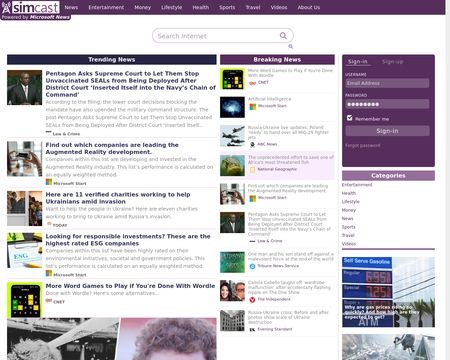The width and height of the screenshot is (450, 360).
Task: Select Travel in Categories list
Action: [x=348, y=235]
